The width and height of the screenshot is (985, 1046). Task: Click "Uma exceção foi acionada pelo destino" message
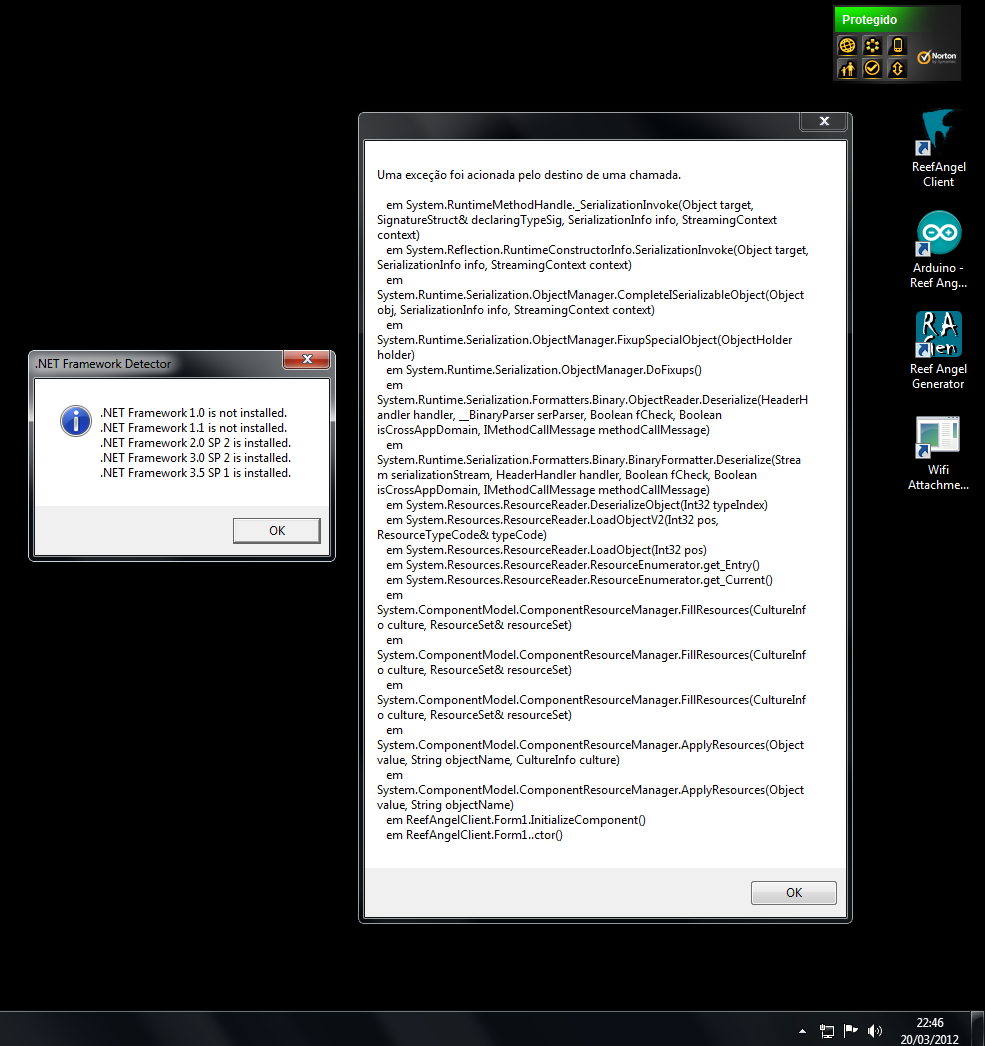529,175
